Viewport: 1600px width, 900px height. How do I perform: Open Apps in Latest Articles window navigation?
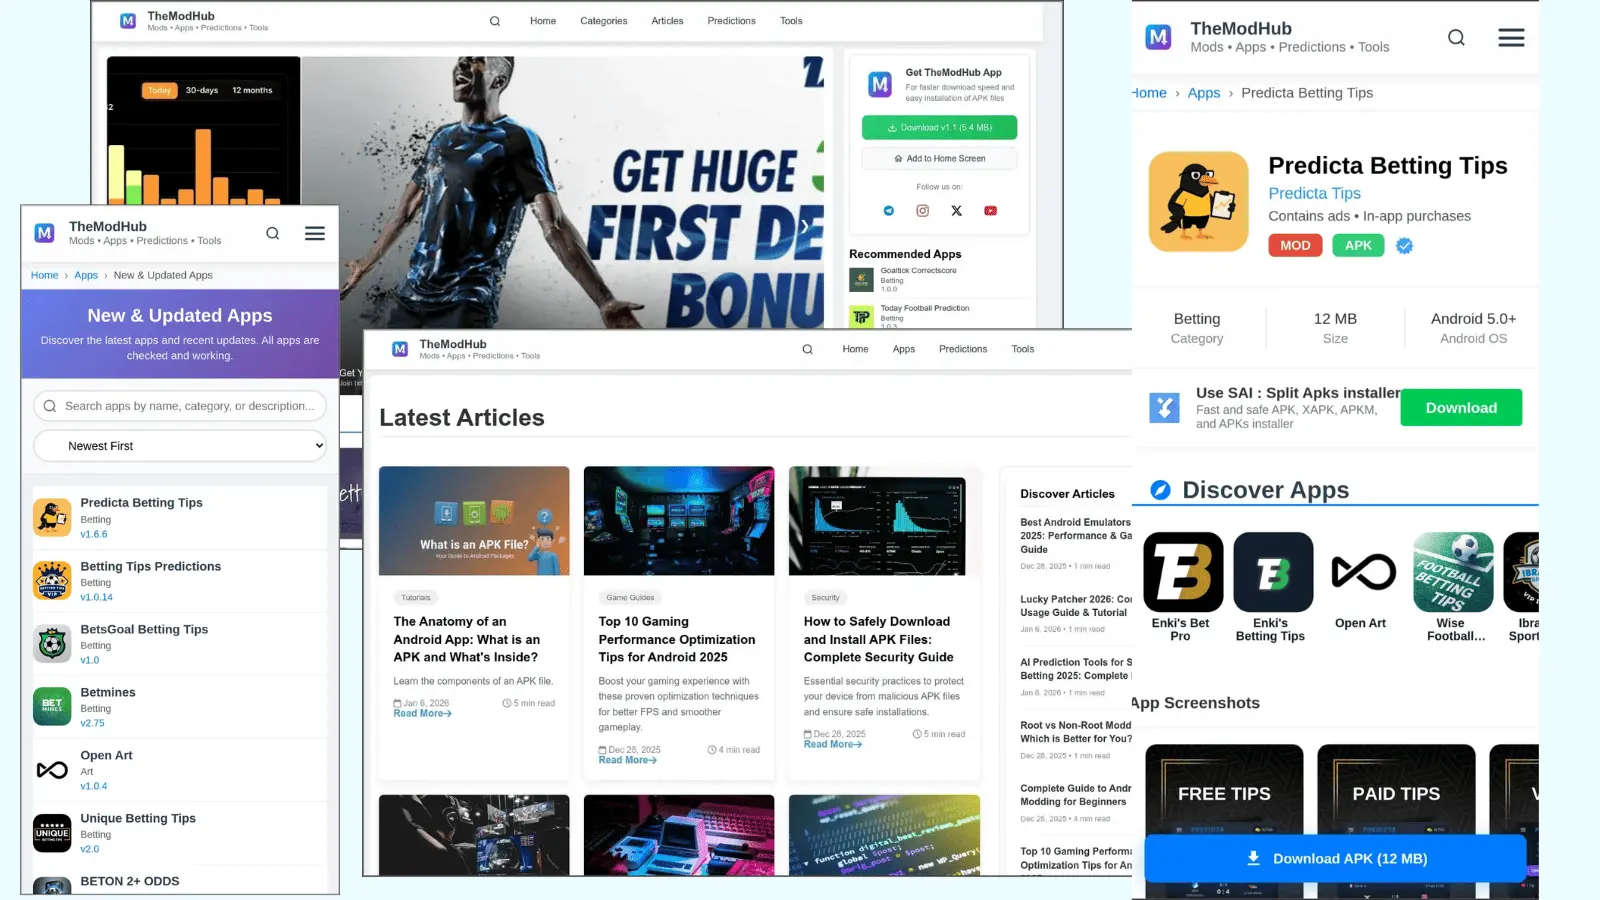(x=904, y=349)
